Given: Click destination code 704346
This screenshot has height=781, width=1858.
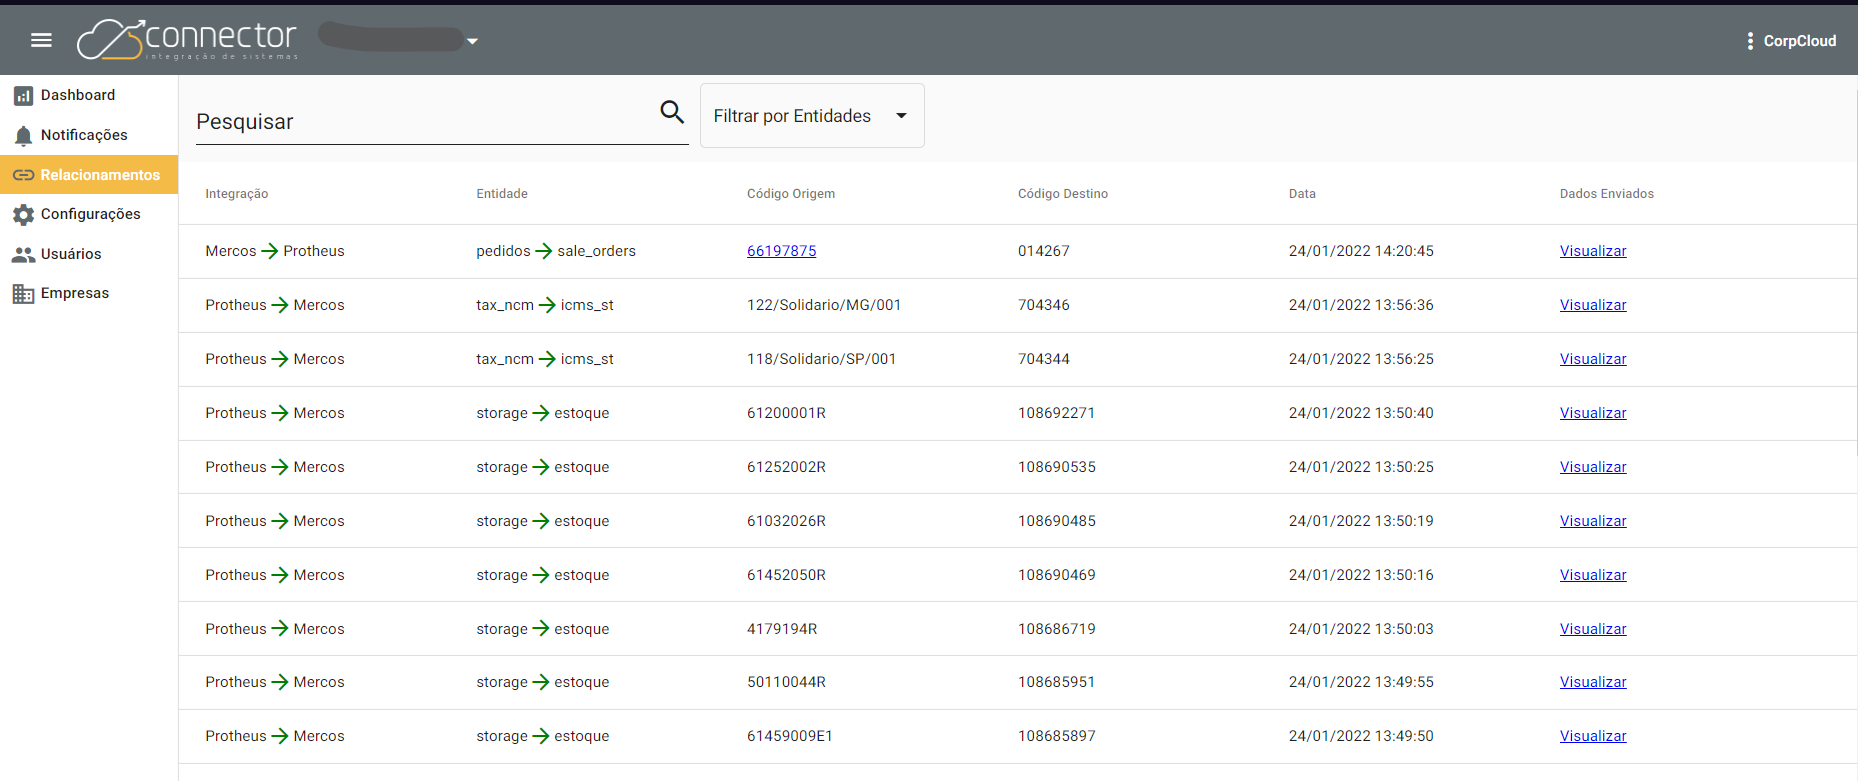Looking at the screenshot, I should (x=1044, y=305).
